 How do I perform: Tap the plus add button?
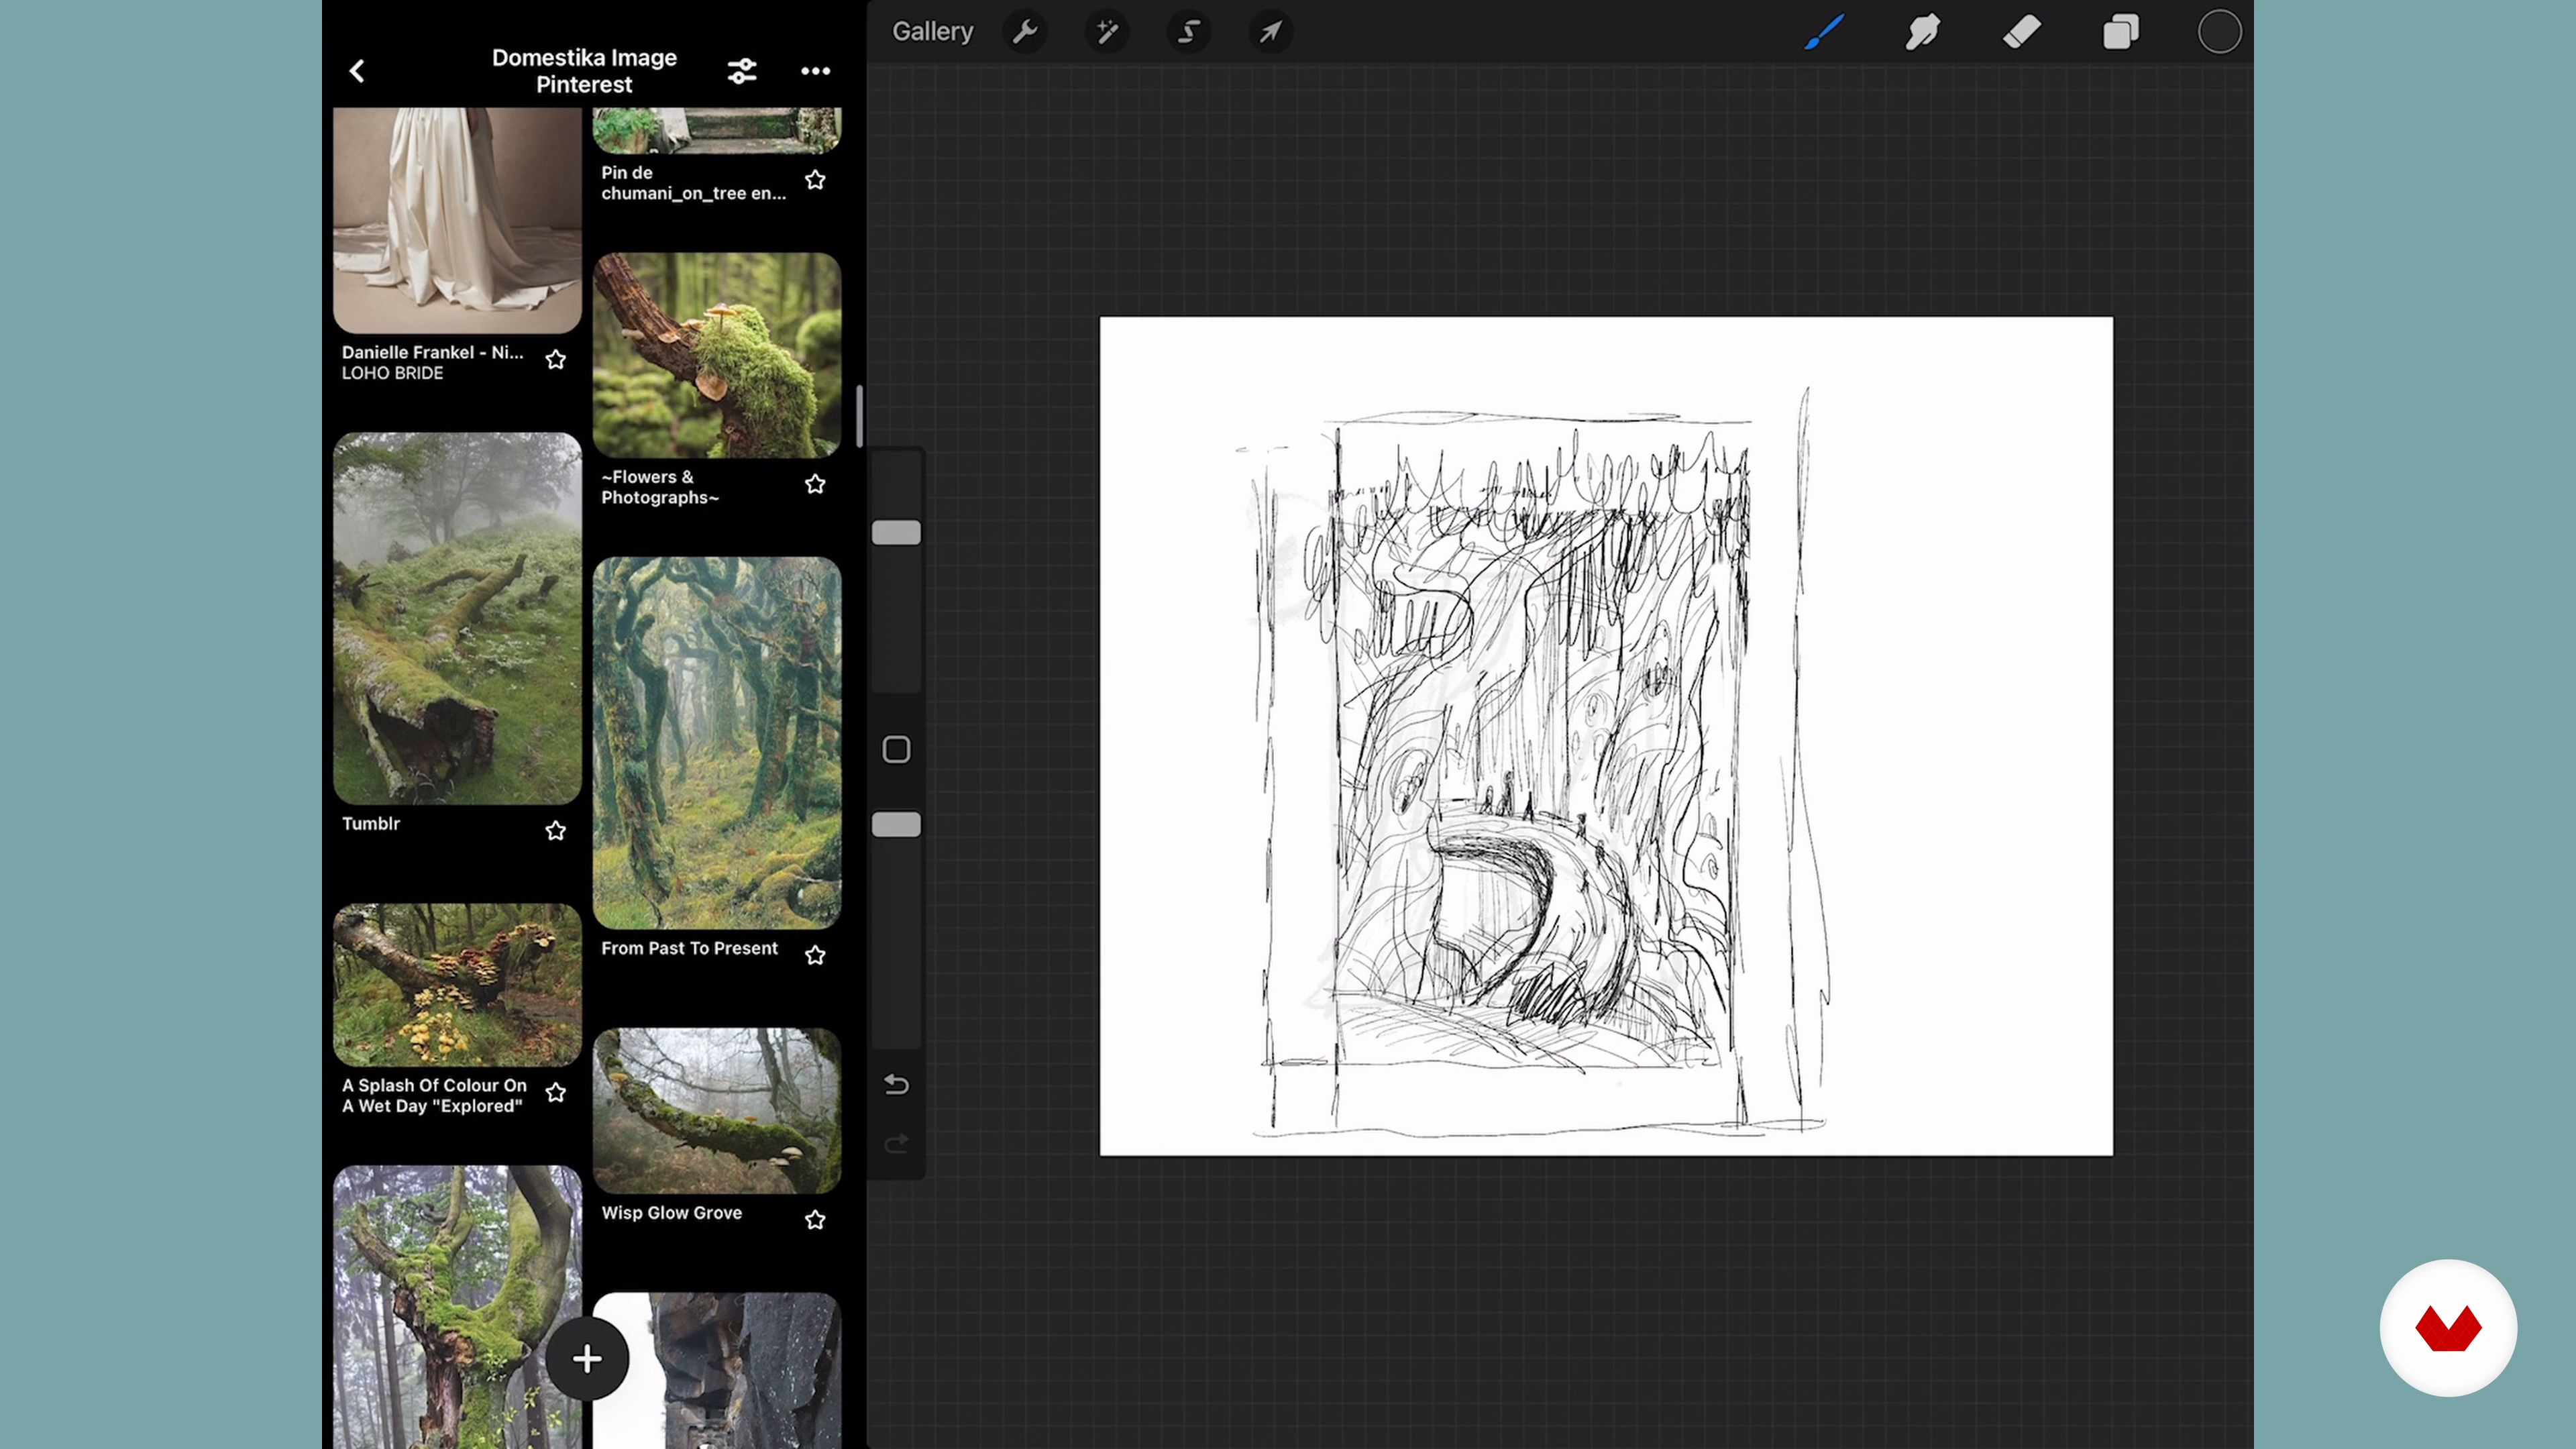pyautogui.click(x=587, y=1358)
